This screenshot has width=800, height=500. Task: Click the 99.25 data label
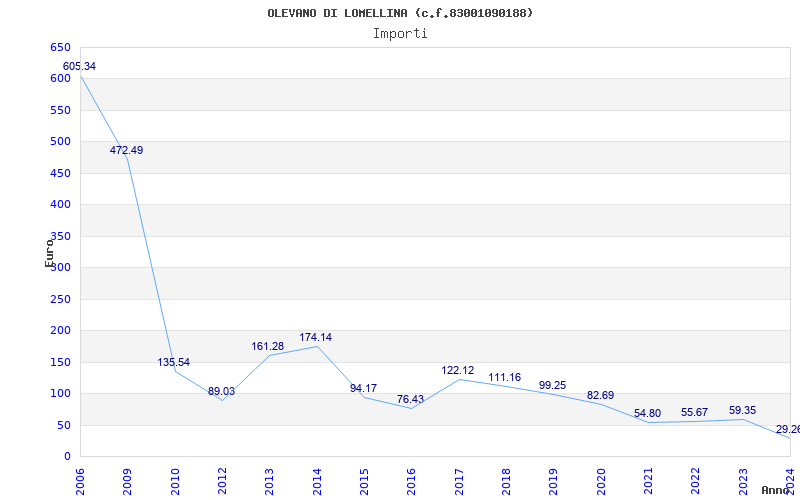(553, 385)
